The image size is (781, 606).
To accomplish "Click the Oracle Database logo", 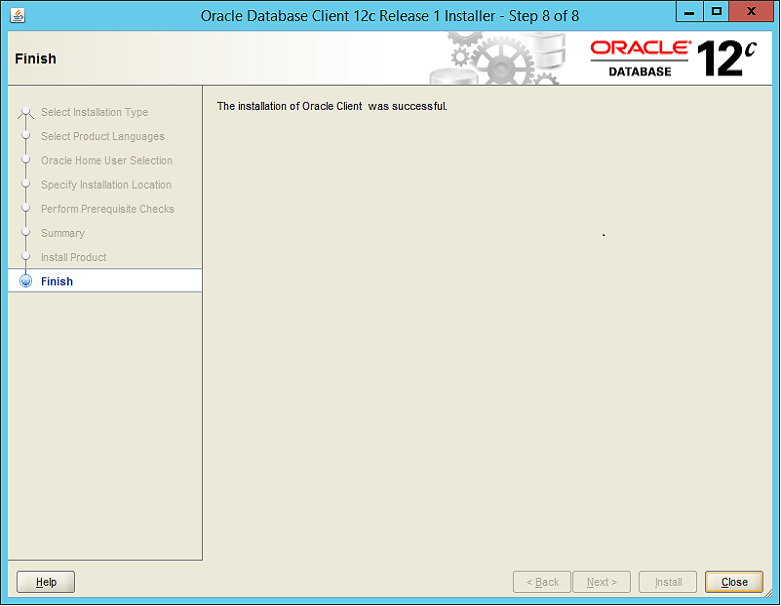I will point(640,57).
